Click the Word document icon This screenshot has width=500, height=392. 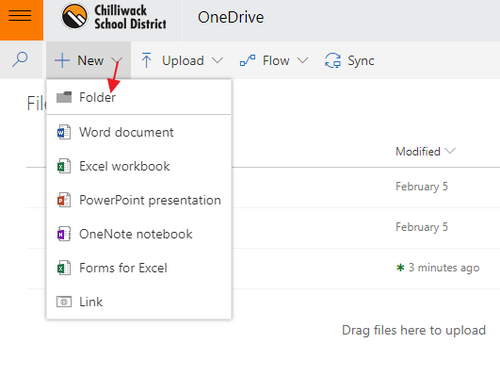click(64, 132)
